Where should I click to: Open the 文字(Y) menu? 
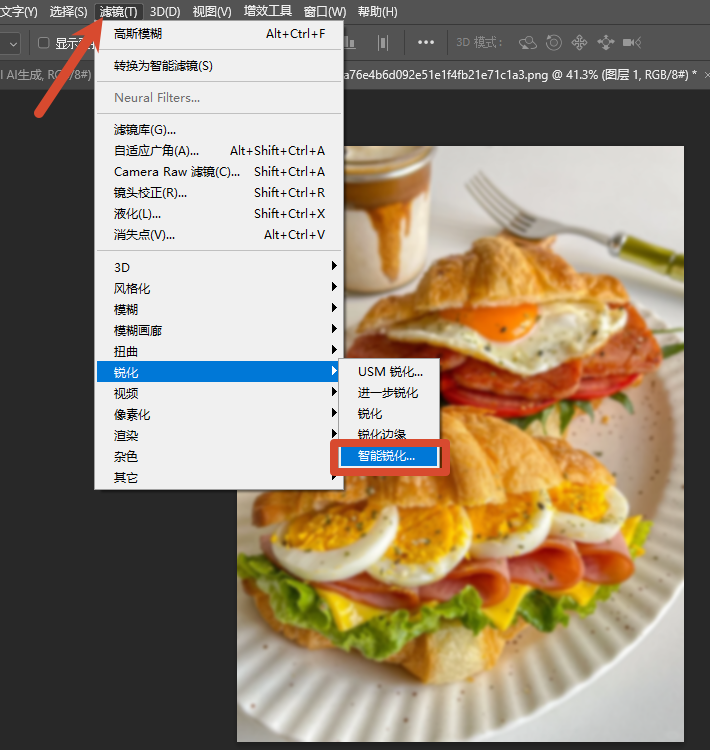click(x=18, y=11)
